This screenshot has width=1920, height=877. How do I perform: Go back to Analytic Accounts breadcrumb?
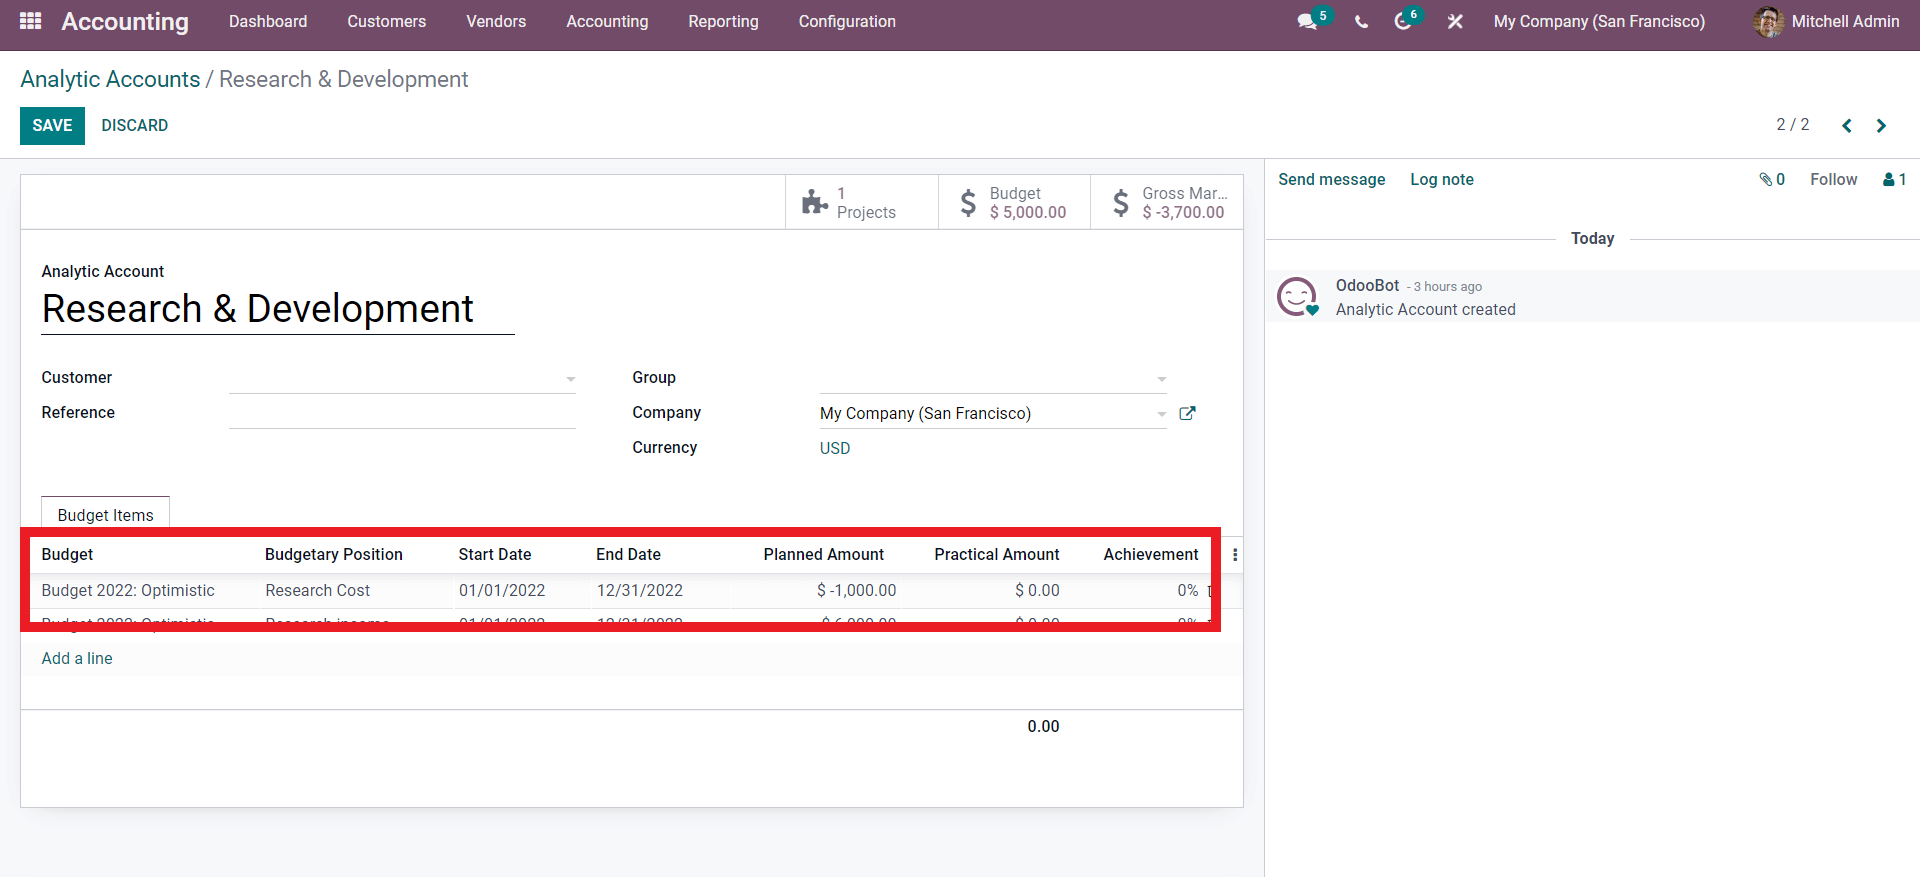(x=110, y=80)
